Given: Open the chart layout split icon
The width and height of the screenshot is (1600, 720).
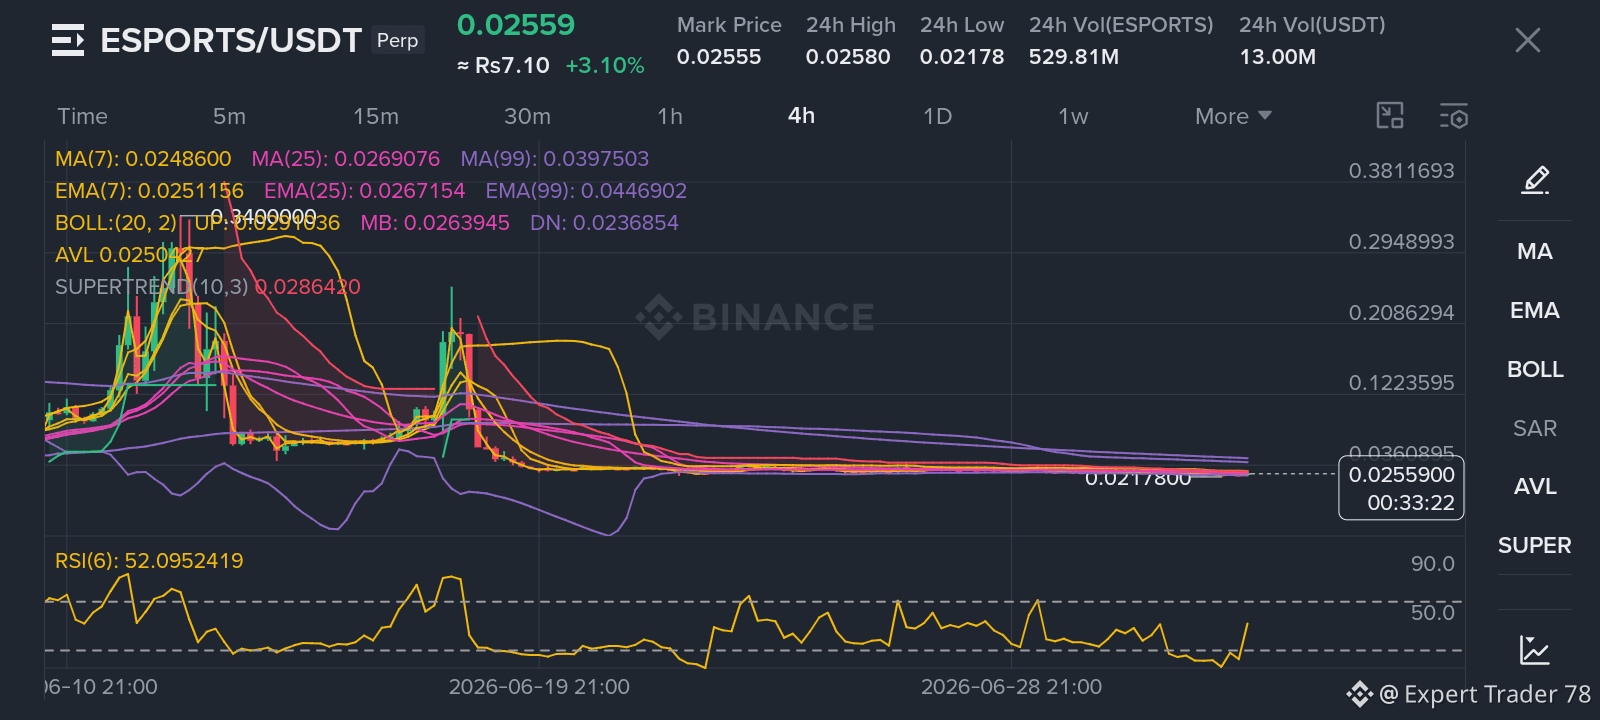Looking at the screenshot, I should [x=1390, y=116].
